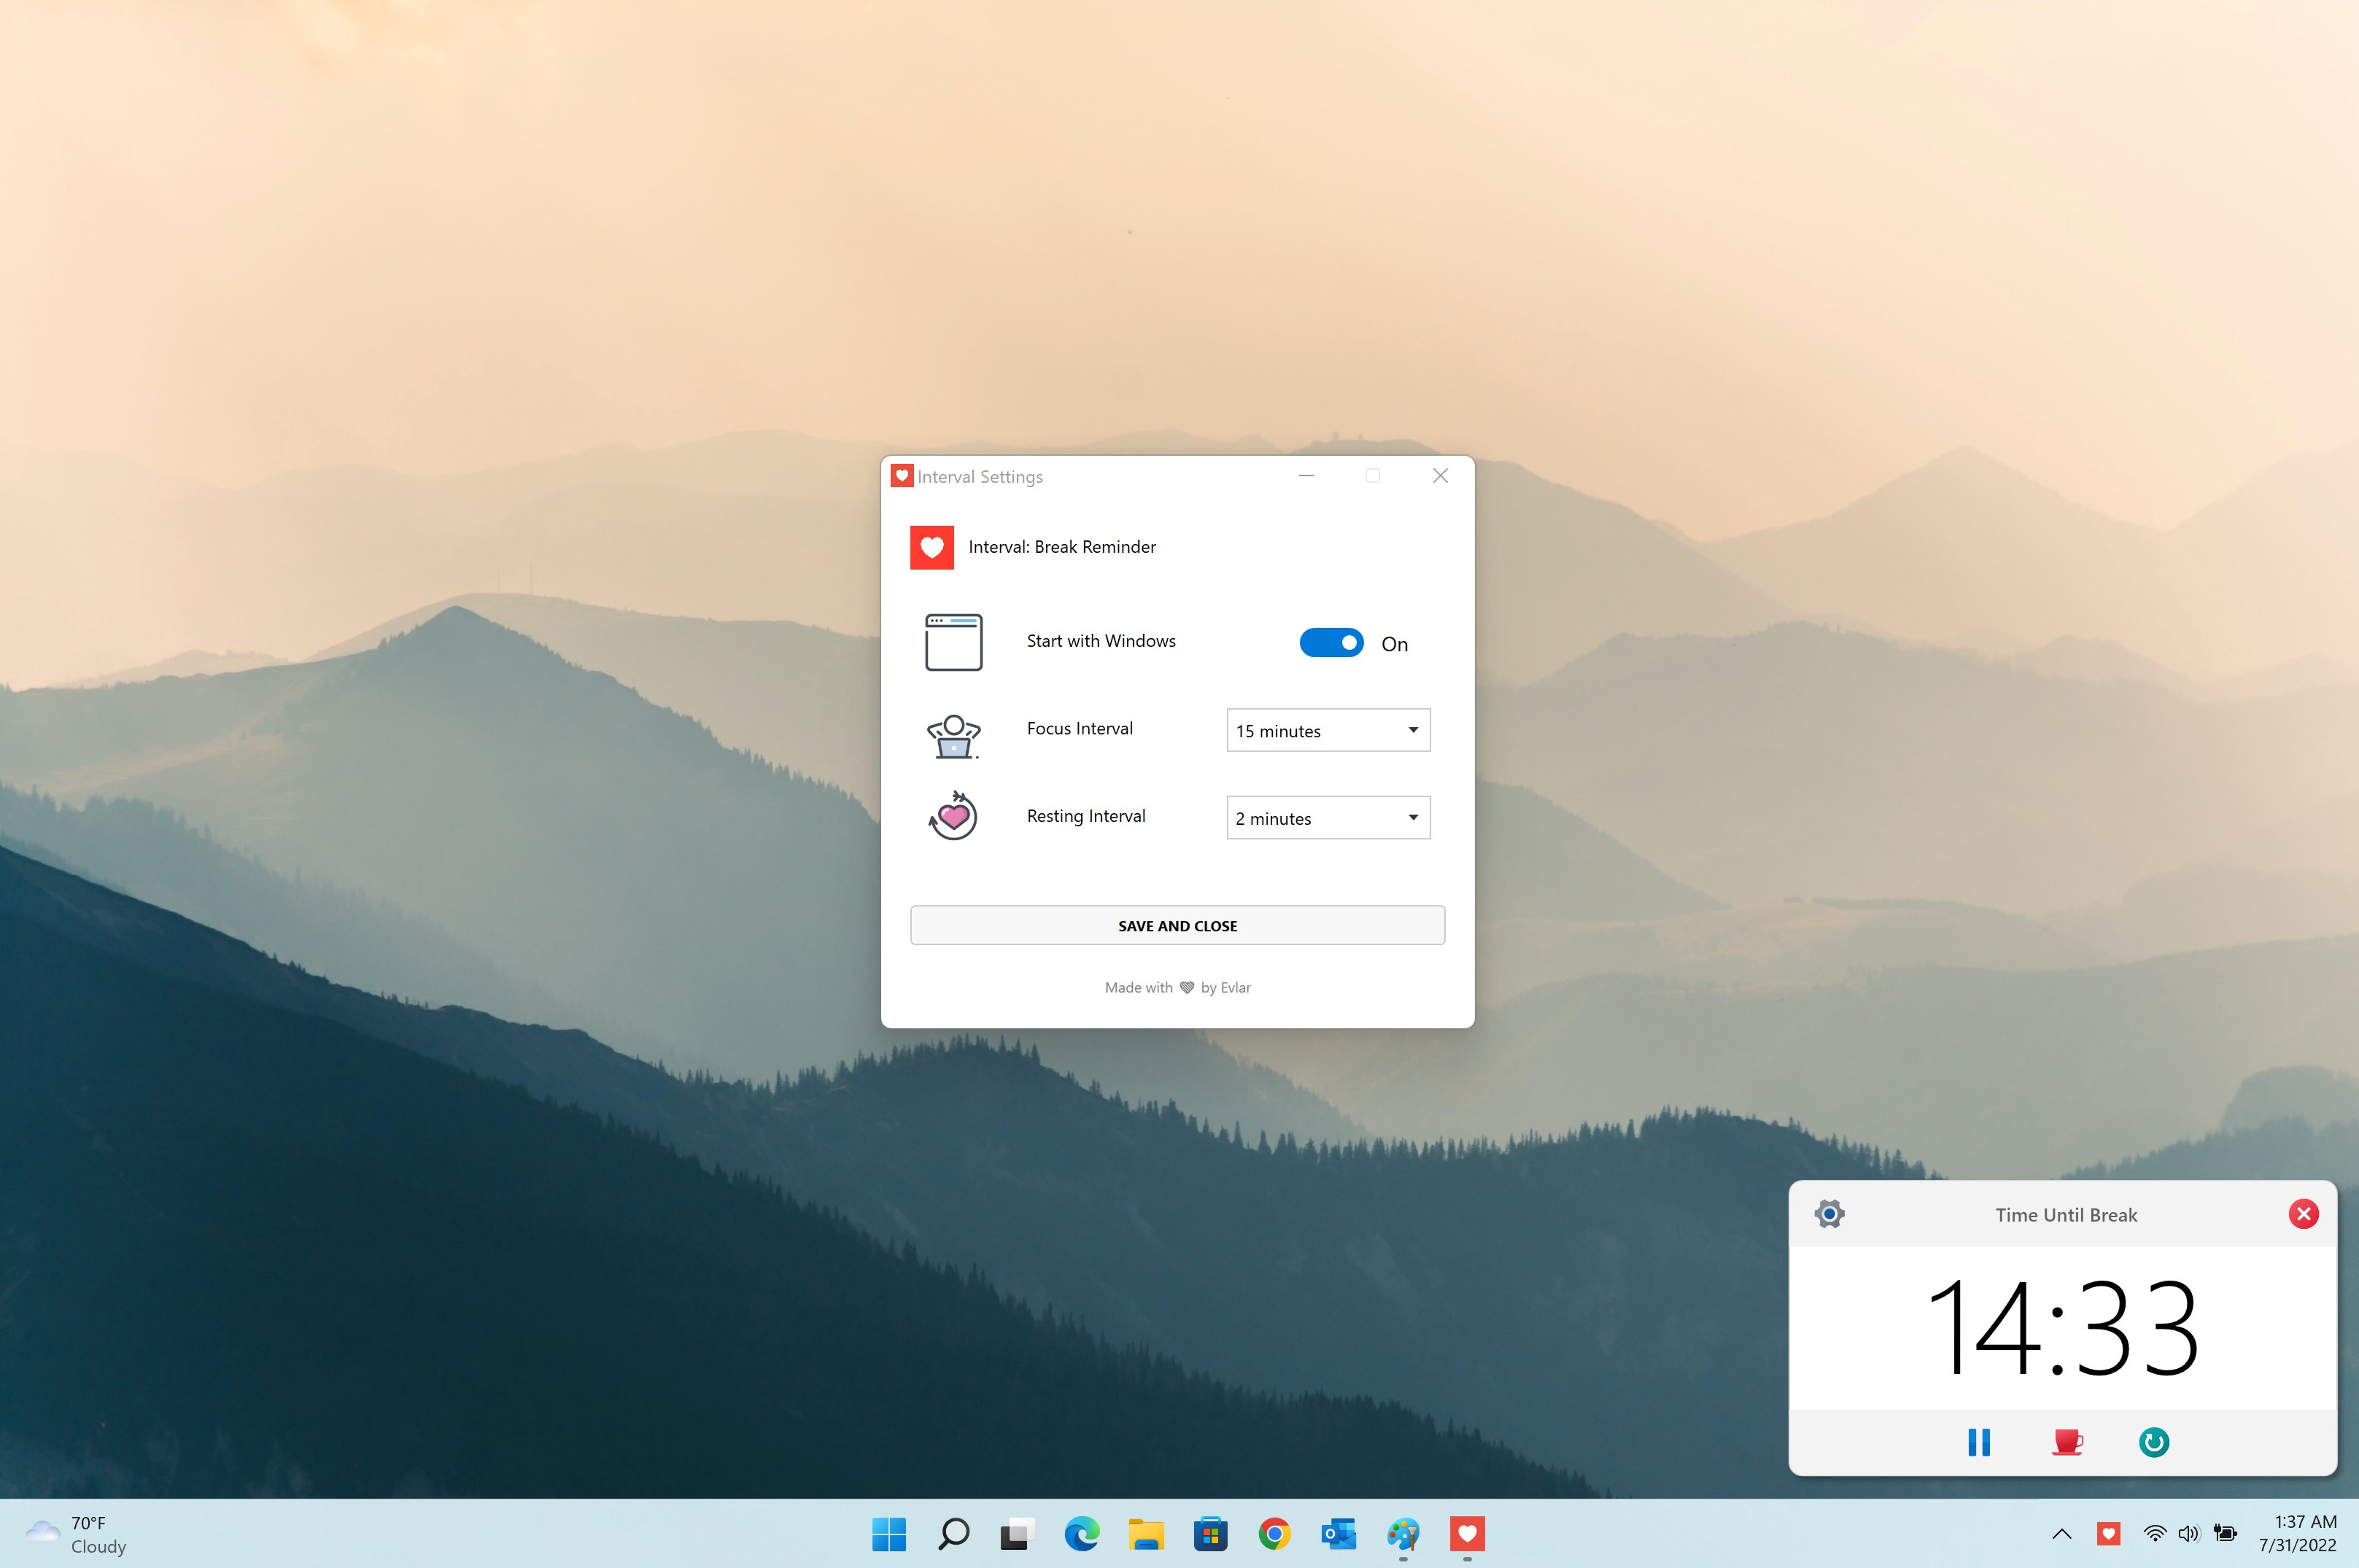Screen dimensions: 2359x1568
Task: Open the Resting Interval dropdown
Action: point(1328,818)
